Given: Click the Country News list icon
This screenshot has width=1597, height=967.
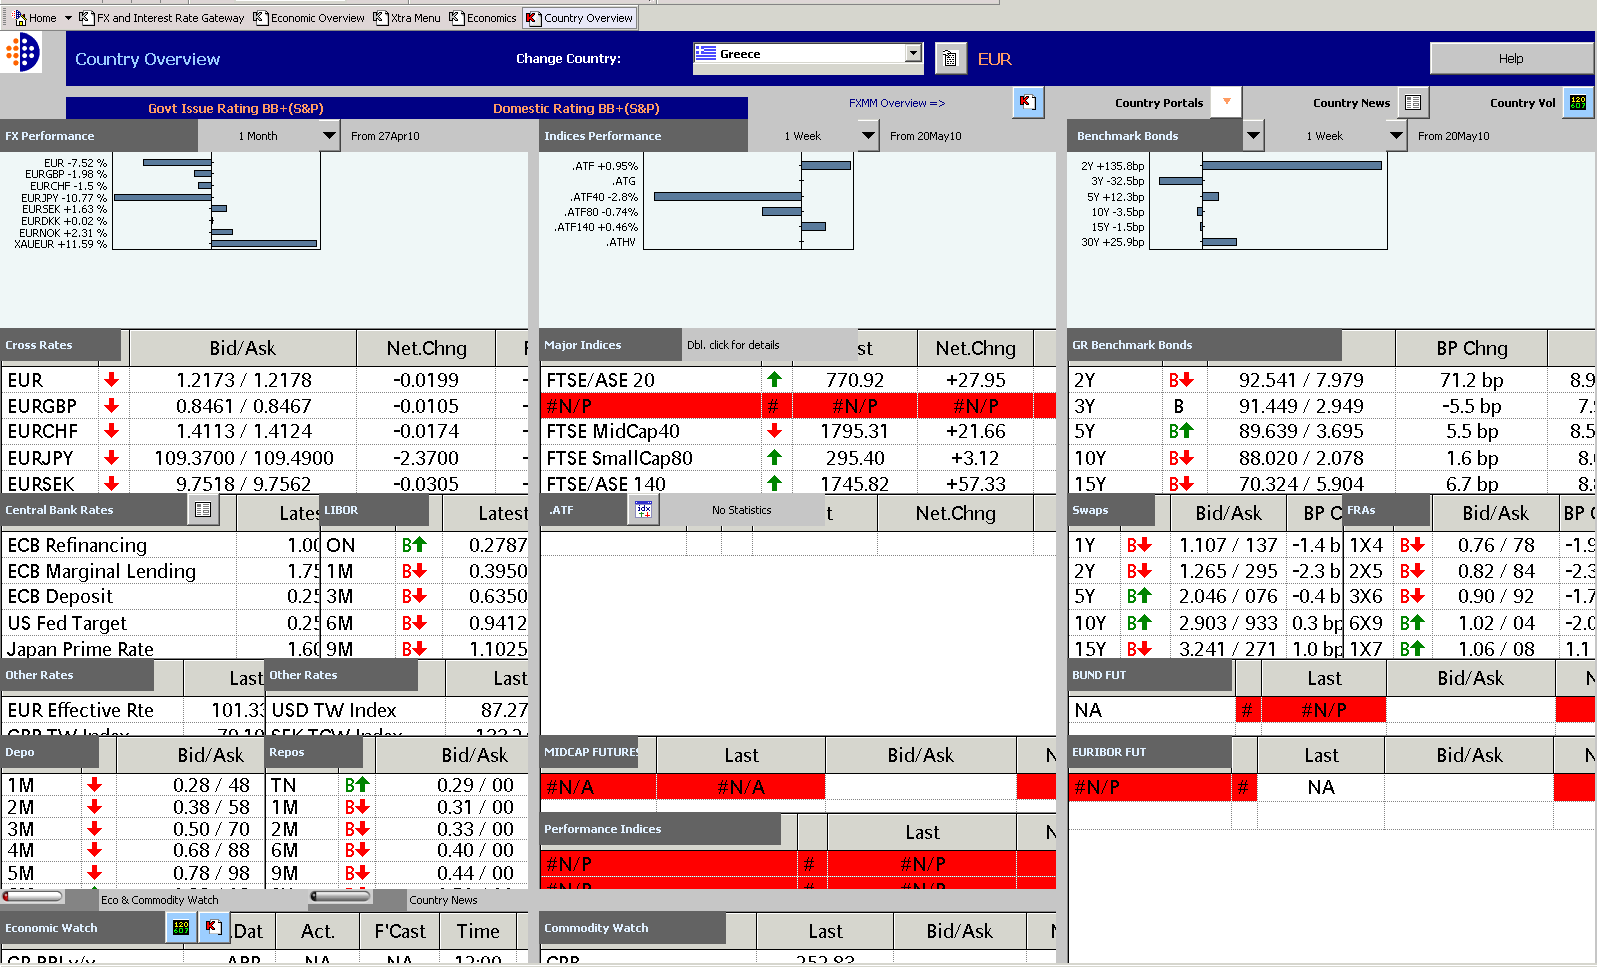Looking at the screenshot, I should (x=1412, y=102).
